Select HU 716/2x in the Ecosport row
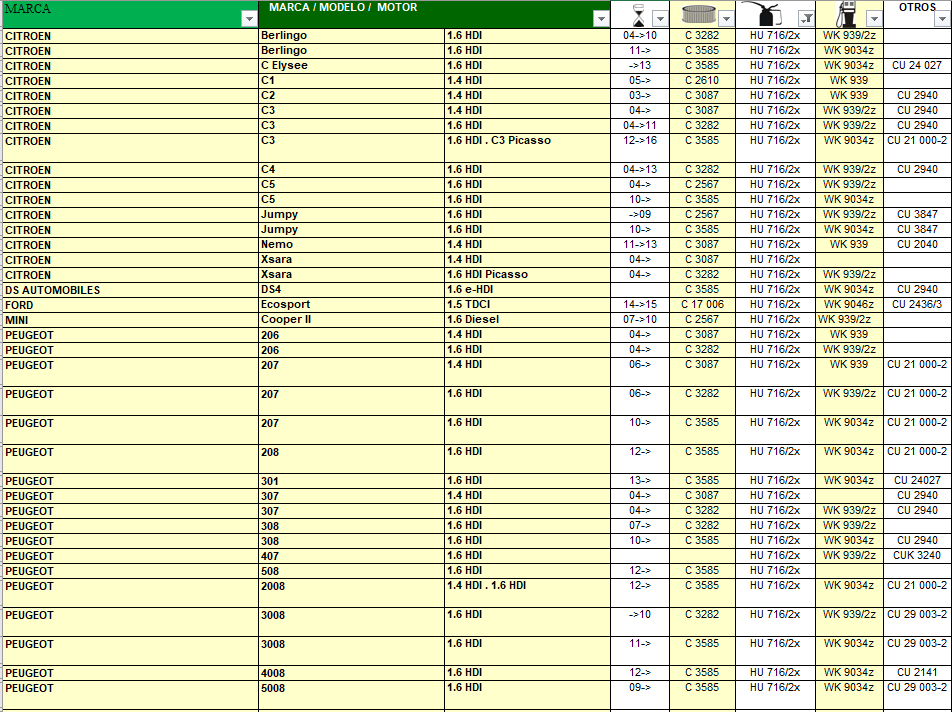 [x=775, y=305]
